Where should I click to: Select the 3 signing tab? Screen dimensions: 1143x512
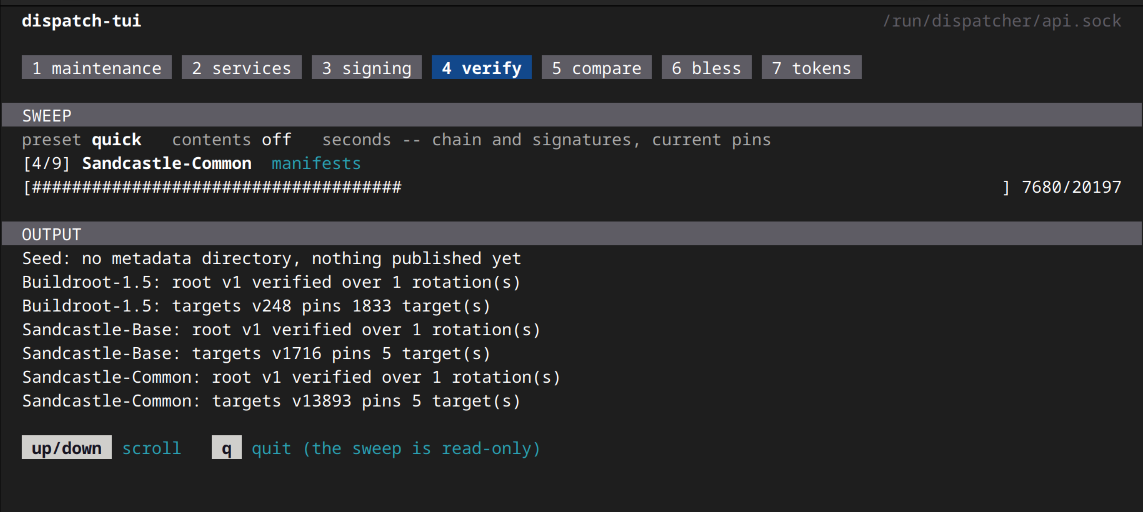[x=367, y=68]
